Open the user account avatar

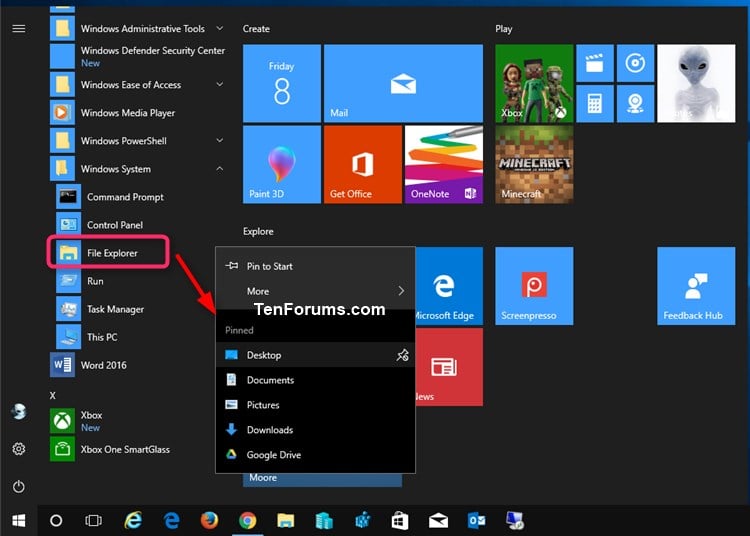click(x=19, y=411)
